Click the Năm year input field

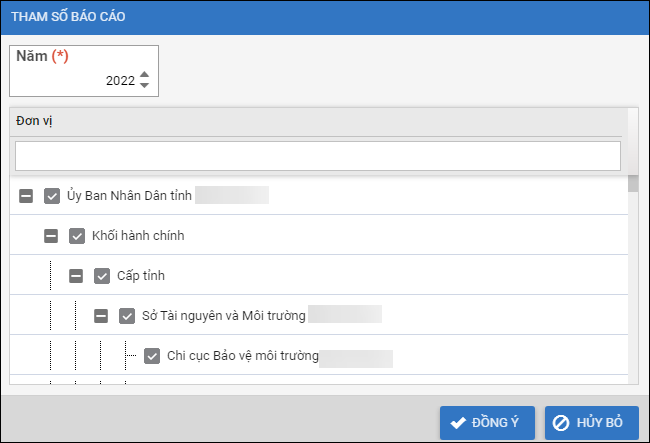click(75, 81)
